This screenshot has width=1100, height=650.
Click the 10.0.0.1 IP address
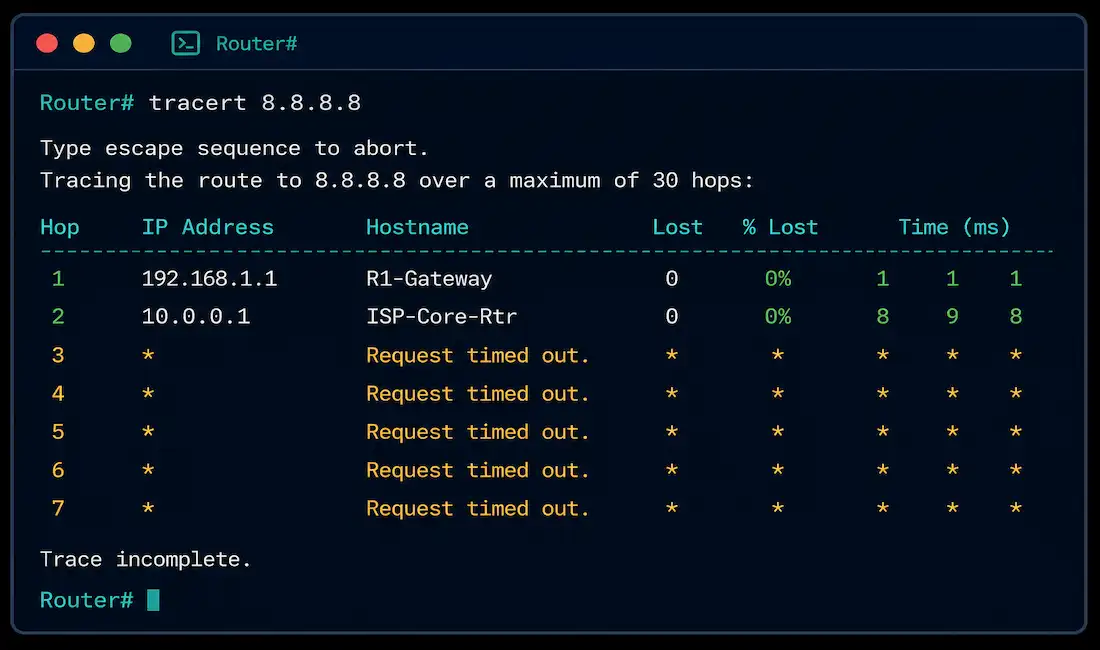(x=196, y=316)
